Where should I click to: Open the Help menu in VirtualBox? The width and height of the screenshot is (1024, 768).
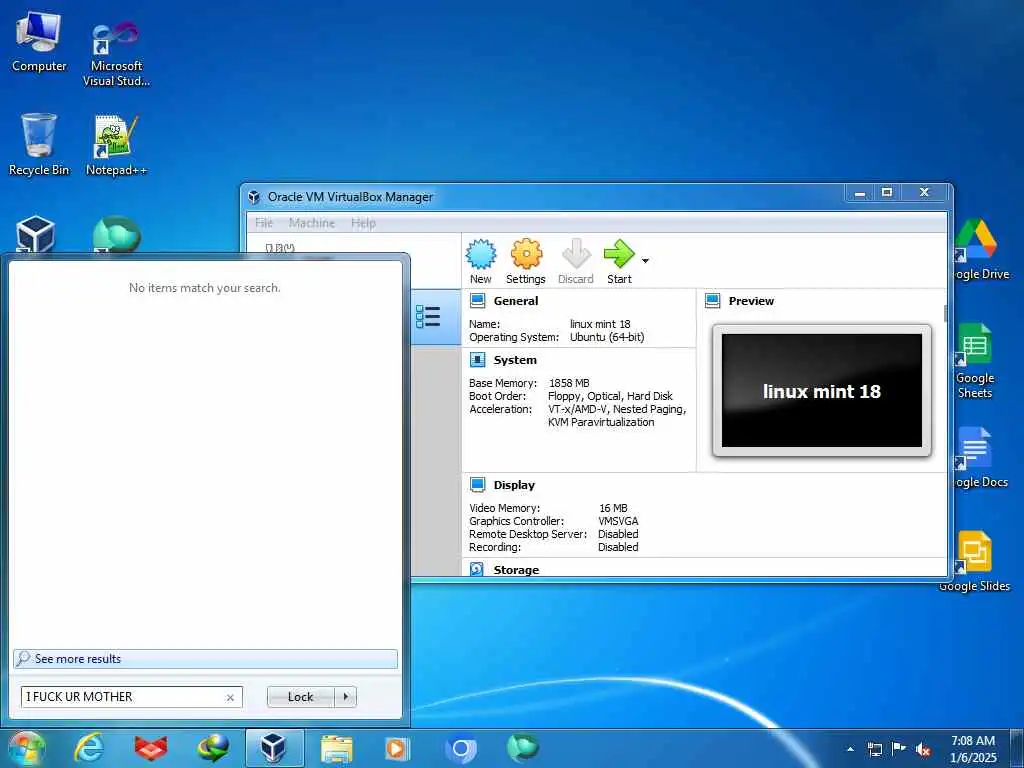pos(363,223)
